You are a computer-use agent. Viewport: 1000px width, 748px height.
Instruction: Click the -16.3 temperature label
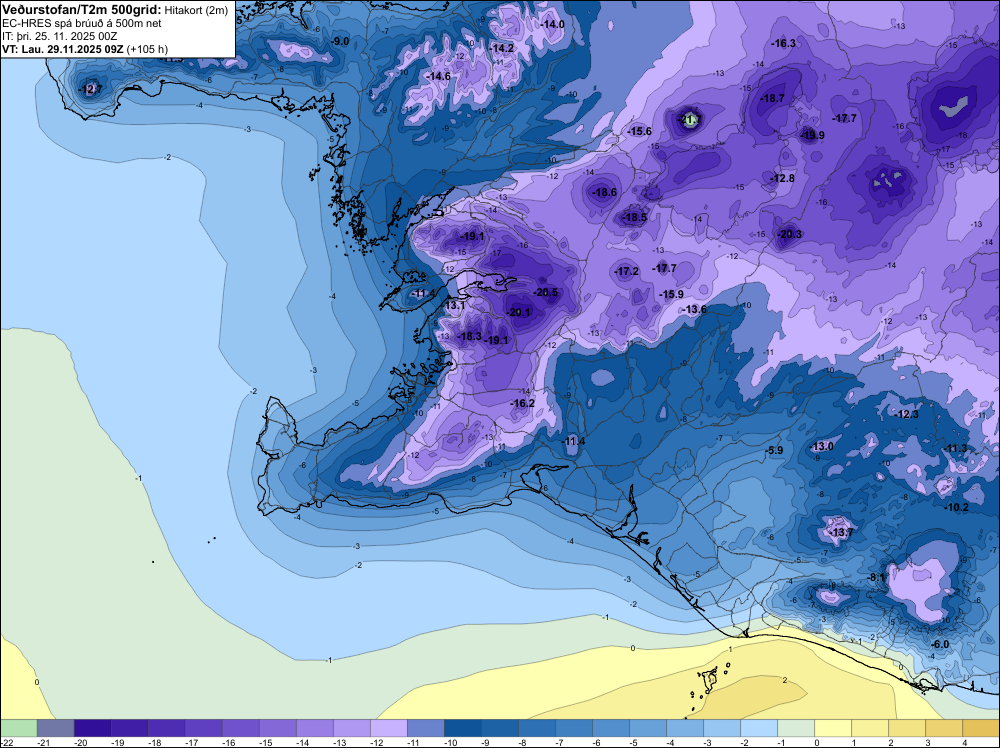783,43
